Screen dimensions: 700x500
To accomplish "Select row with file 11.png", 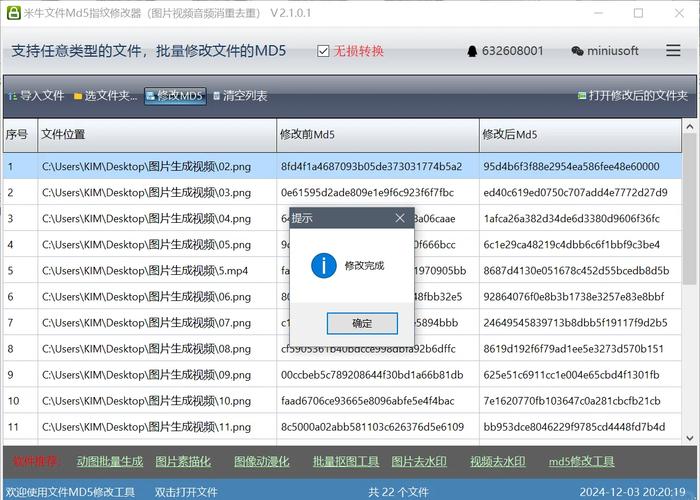I will 342,427.
